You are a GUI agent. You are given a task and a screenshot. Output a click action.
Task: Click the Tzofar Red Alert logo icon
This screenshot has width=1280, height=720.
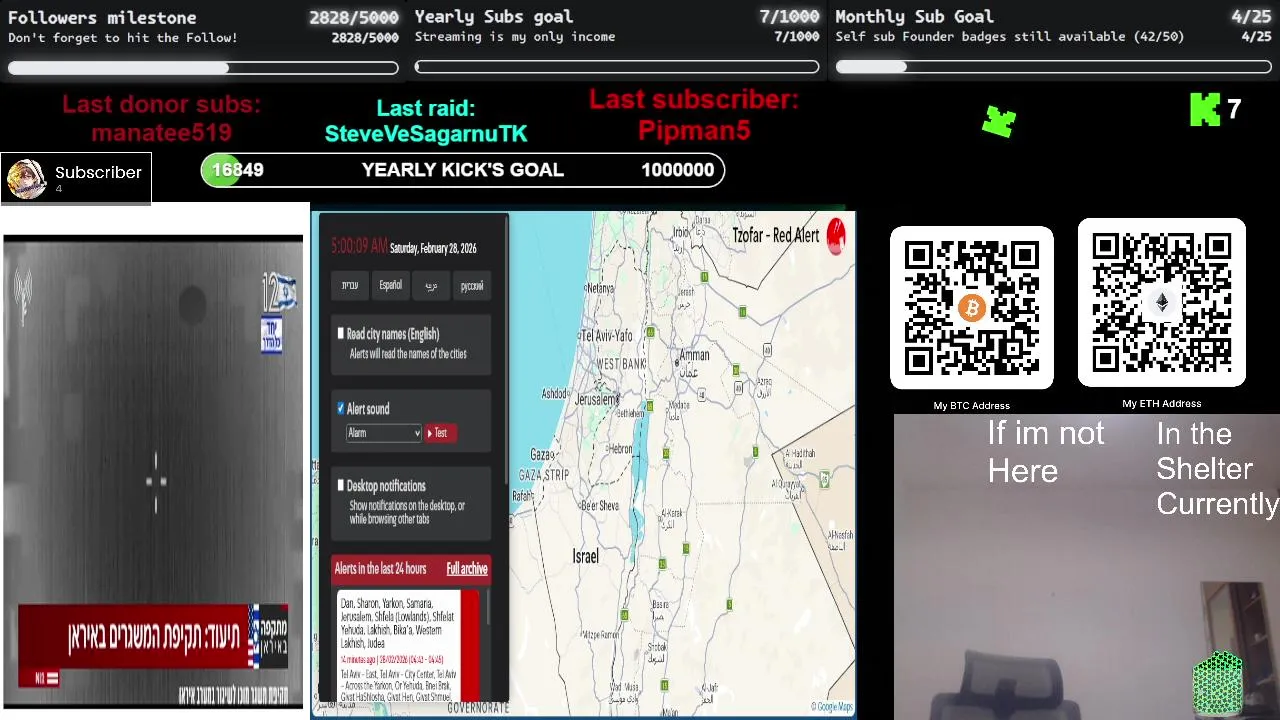point(836,236)
